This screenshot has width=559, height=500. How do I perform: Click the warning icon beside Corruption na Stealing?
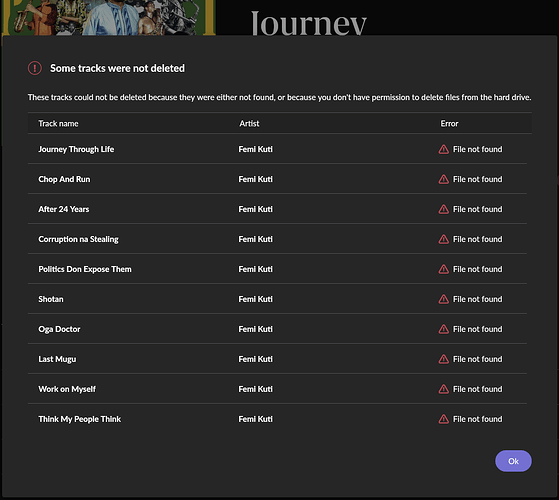pos(443,239)
